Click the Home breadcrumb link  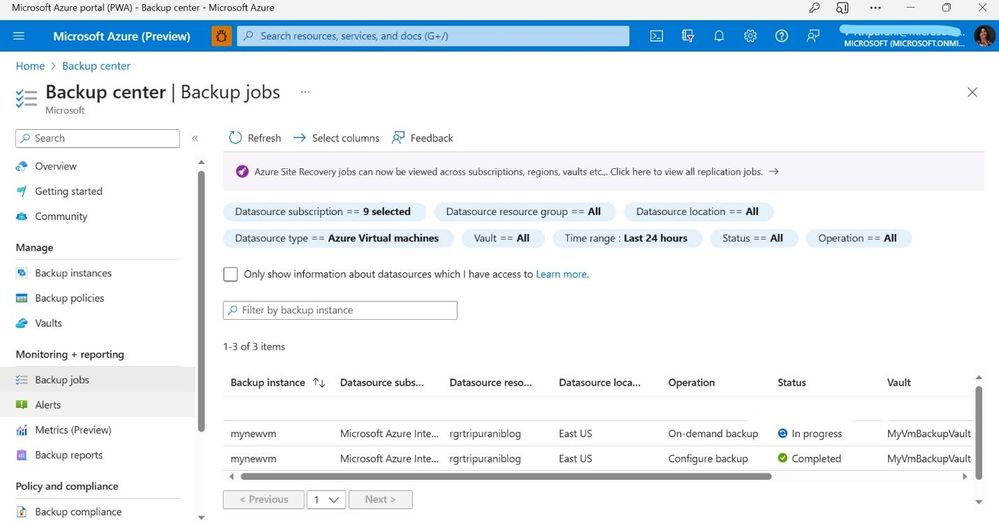coord(30,66)
